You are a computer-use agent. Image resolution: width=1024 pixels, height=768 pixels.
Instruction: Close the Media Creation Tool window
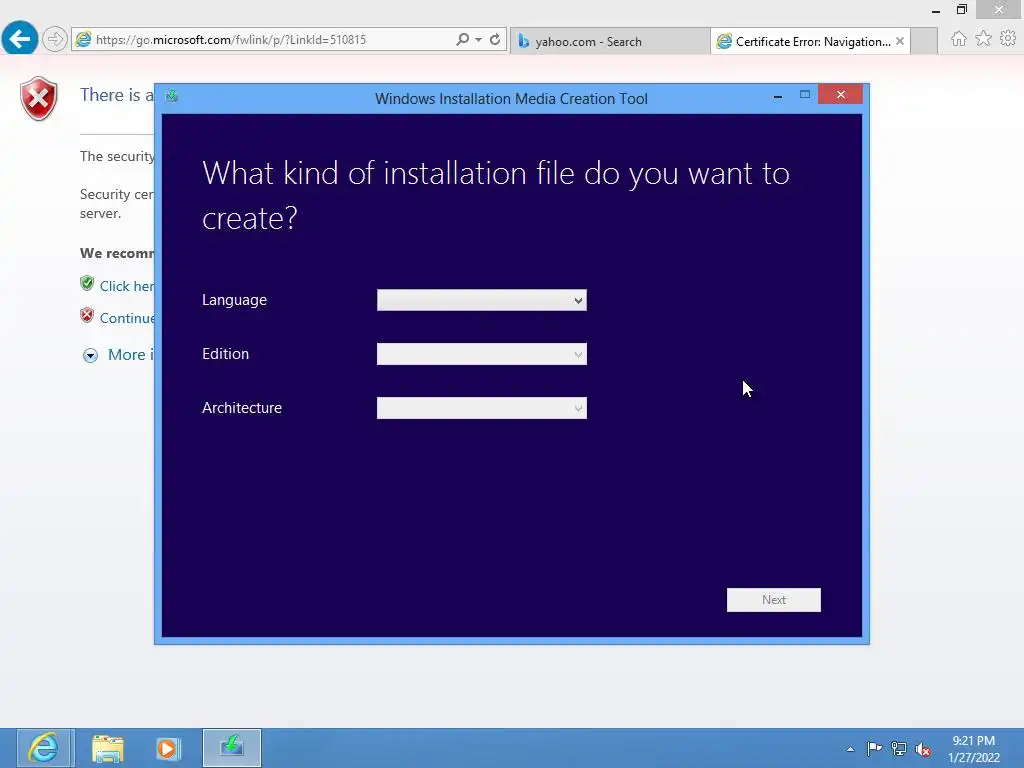click(x=840, y=95)
